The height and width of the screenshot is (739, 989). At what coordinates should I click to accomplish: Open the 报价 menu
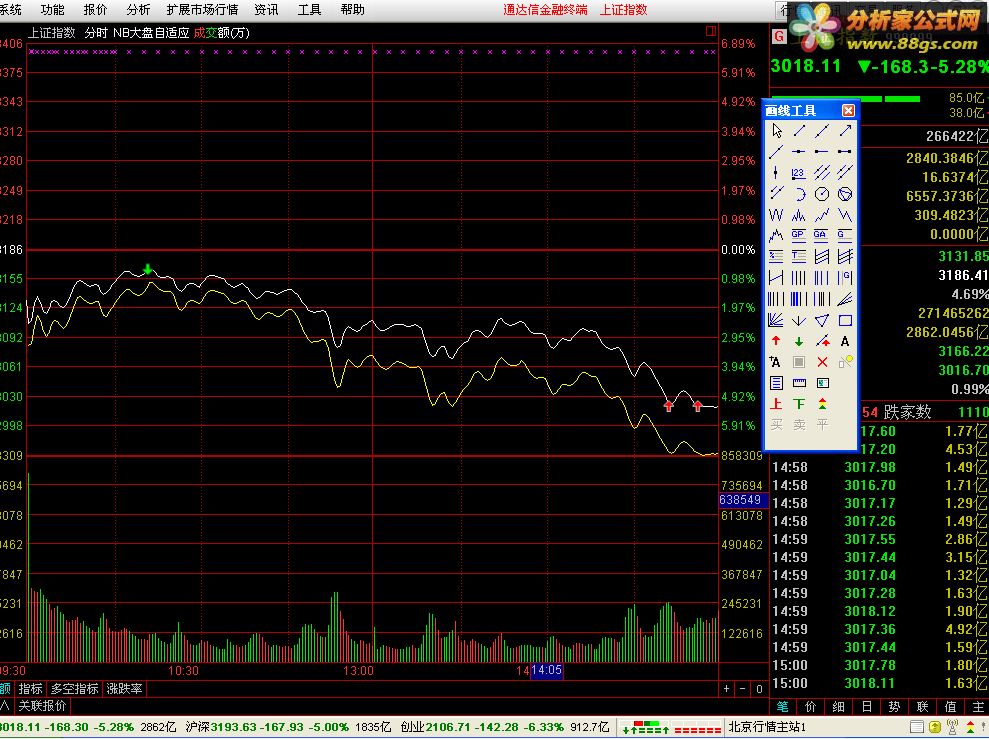[95, 9]
